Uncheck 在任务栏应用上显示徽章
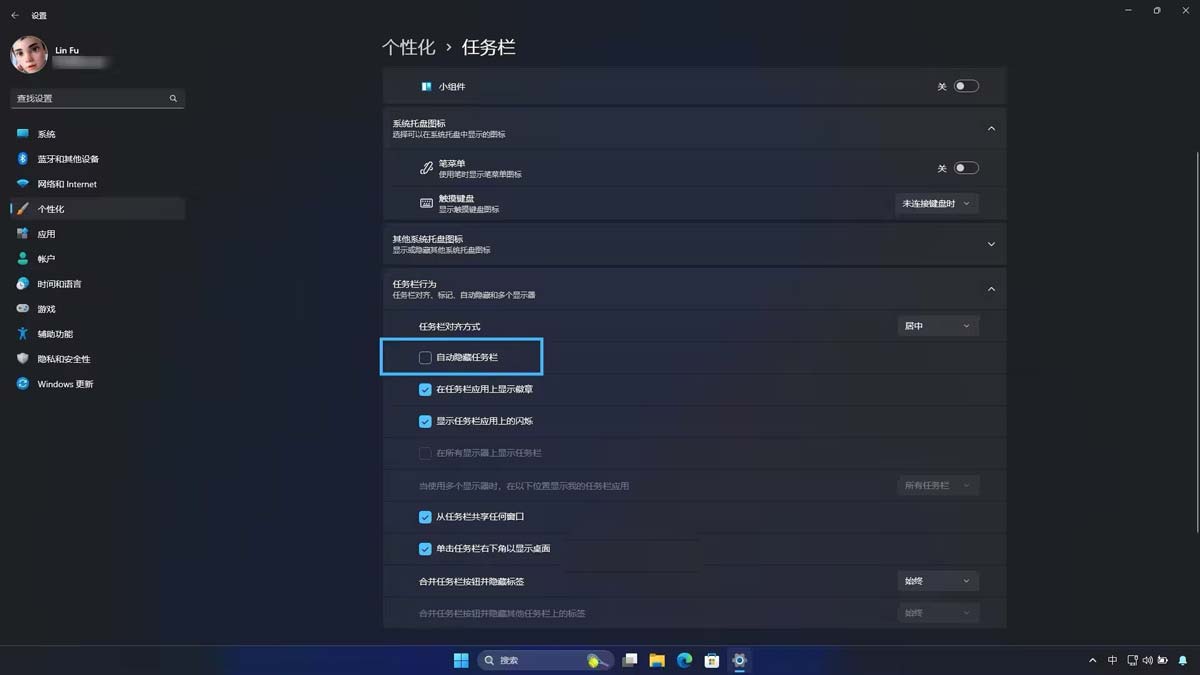Image resolution: width=1200 pixels, height=675 pixels. coord(425,389)
